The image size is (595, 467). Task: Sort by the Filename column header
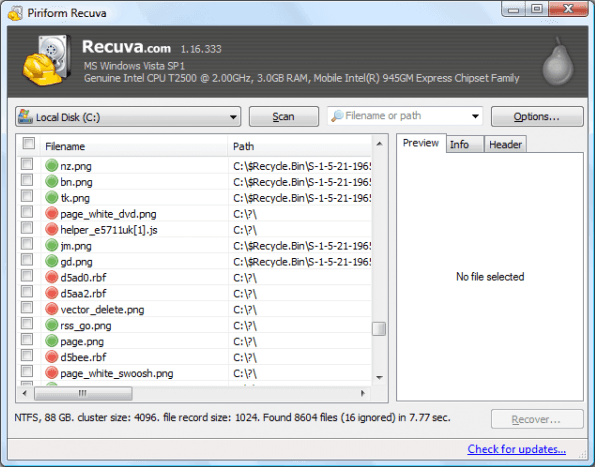coord(134,146)
